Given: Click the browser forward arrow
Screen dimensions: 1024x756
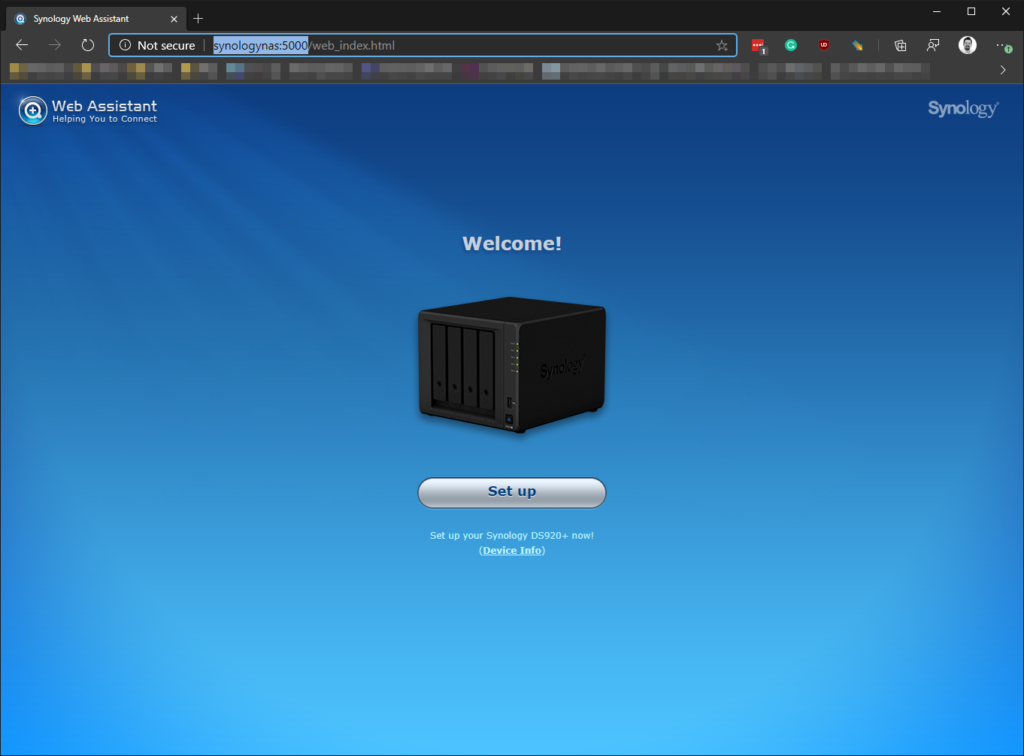Looking at the screenshot, I should [x=55, y=45].
